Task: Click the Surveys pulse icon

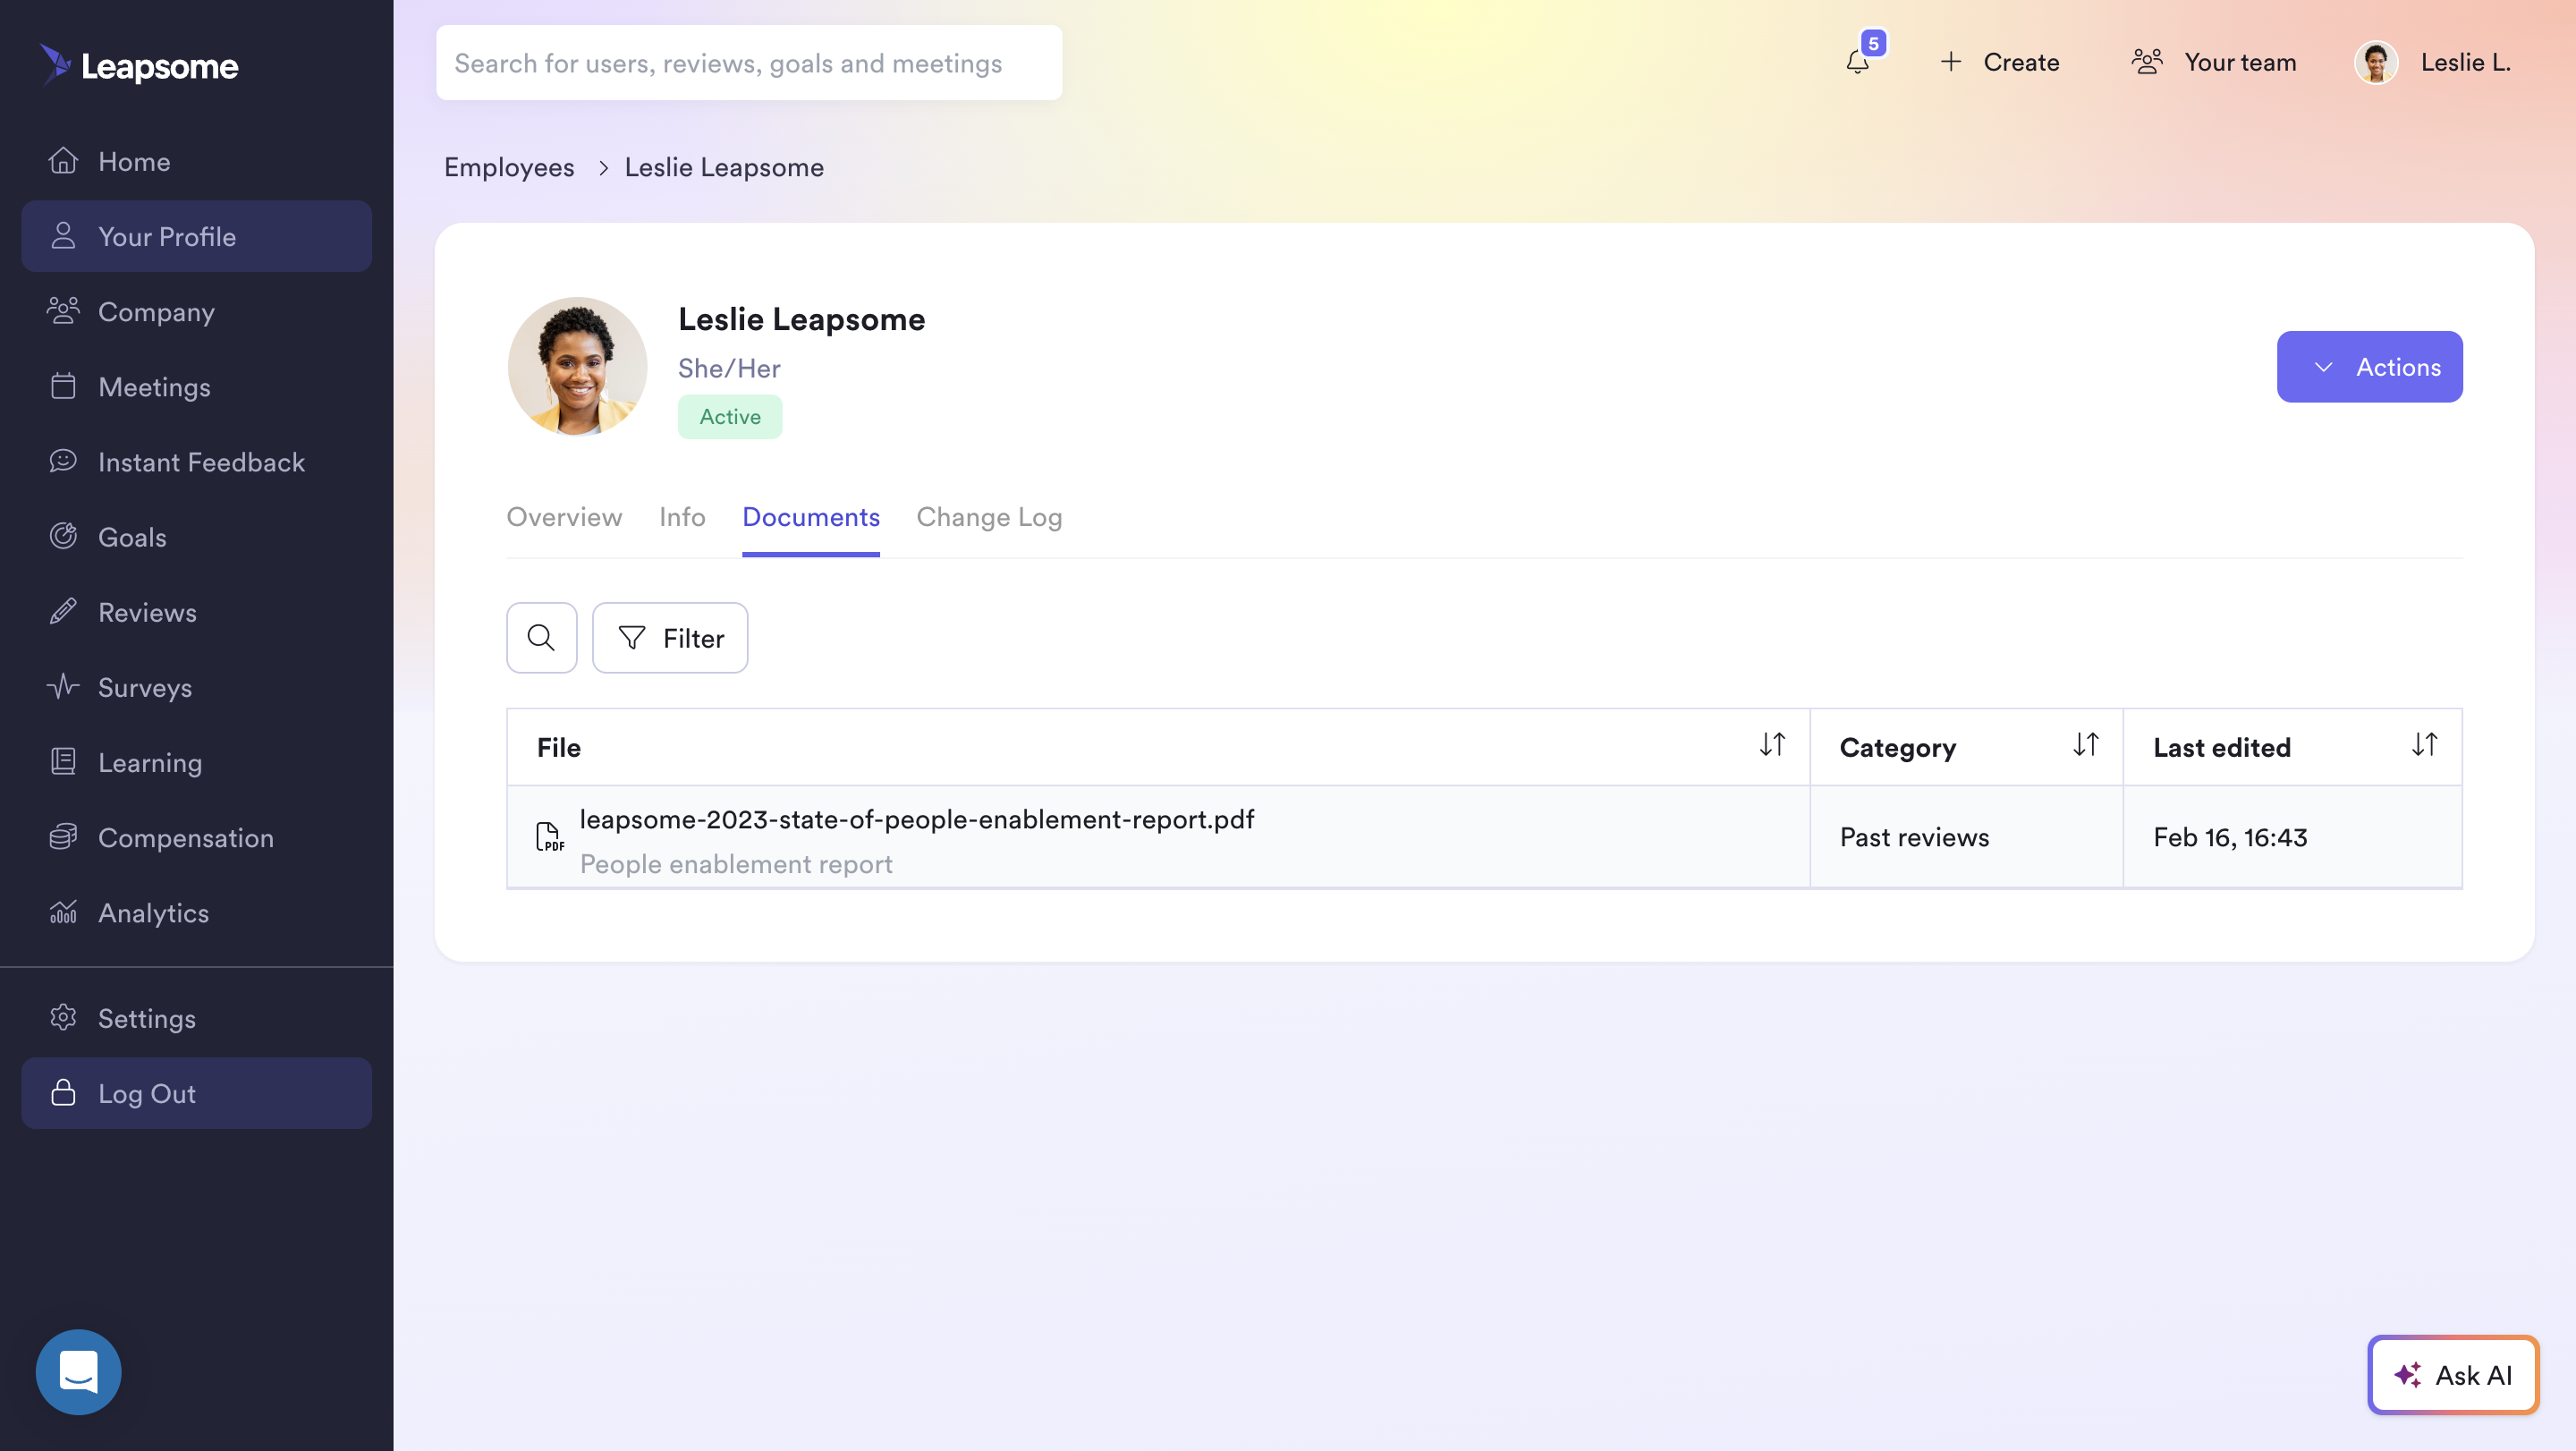Action: [63, 687]
